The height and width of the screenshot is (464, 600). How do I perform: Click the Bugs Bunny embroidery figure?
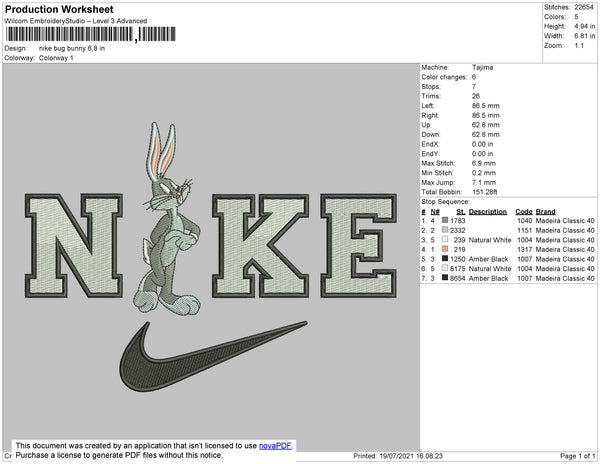167,219
